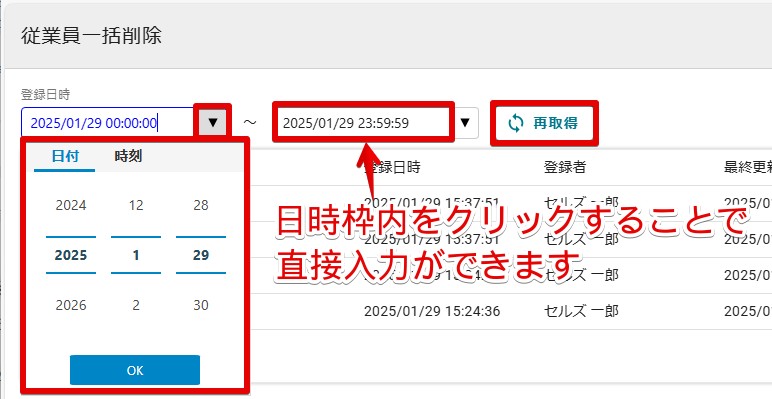Click the refresh icon in 再取得 button
Screen dimensions: 772x399
tap(515, 123)
